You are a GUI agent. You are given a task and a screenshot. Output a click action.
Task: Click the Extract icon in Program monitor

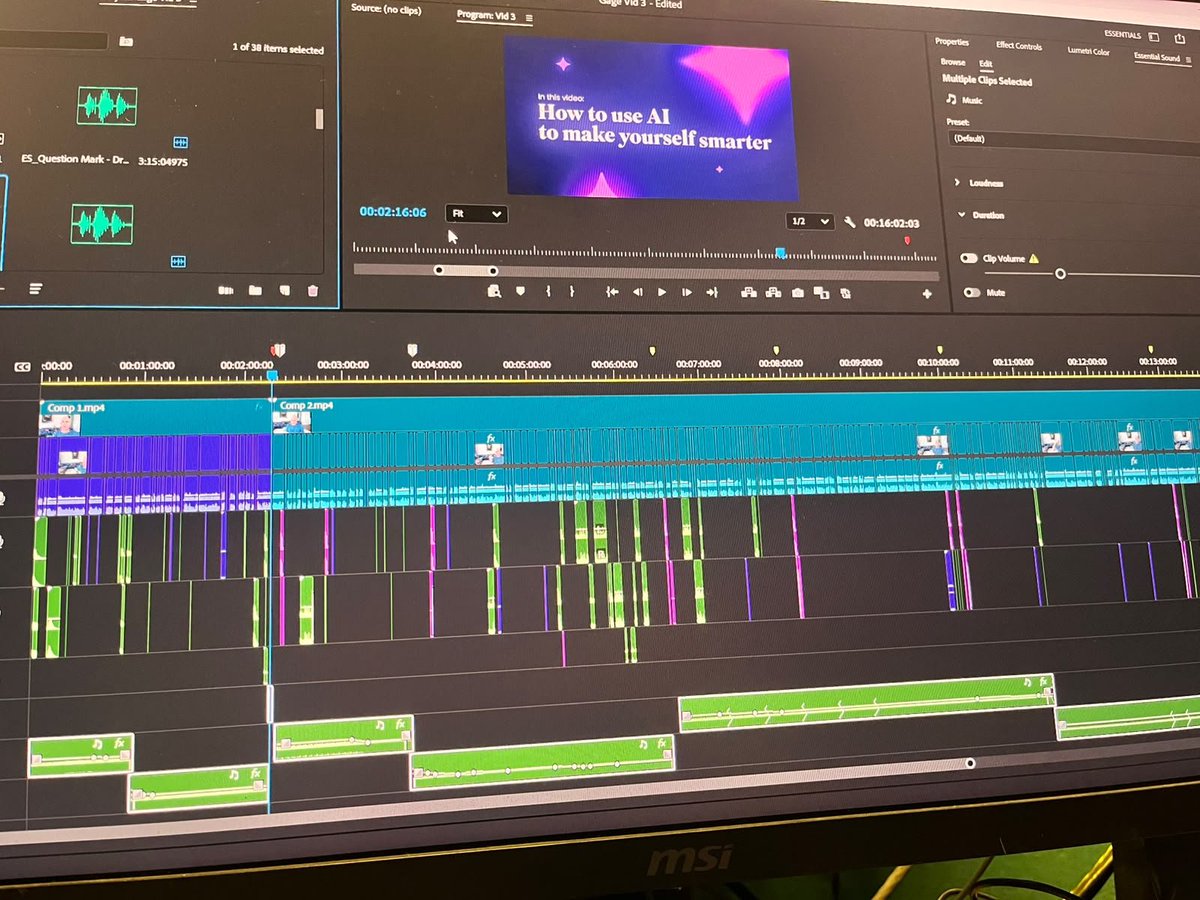click(x=773, y=293)
